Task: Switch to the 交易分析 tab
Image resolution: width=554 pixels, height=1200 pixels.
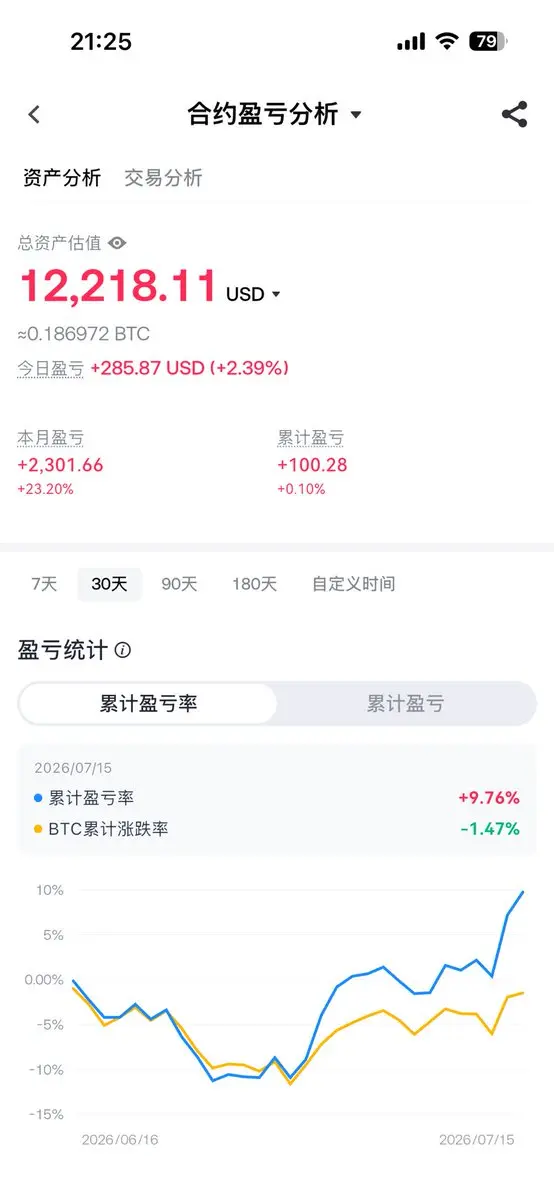Action: point(163,178)
